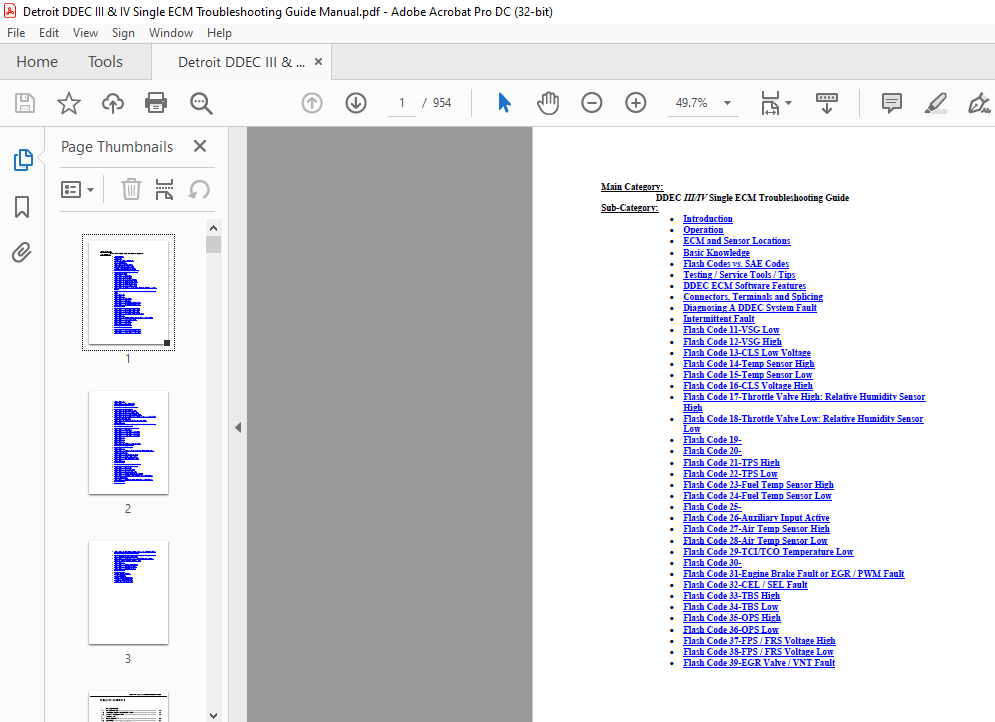Open Flash Code 14-Temp Sensor High link

[749, 364]
